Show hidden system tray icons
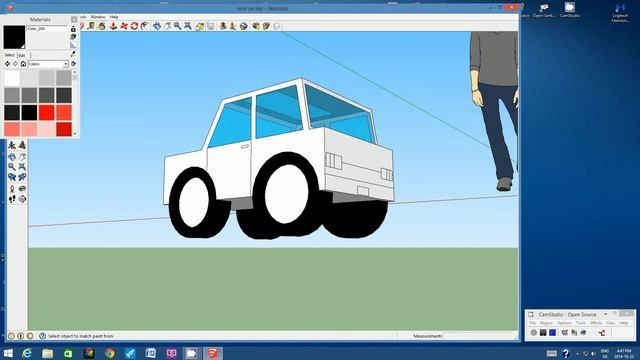Image resolution: width=640 pixels, height=360 pixels. [x=577, y=353]
